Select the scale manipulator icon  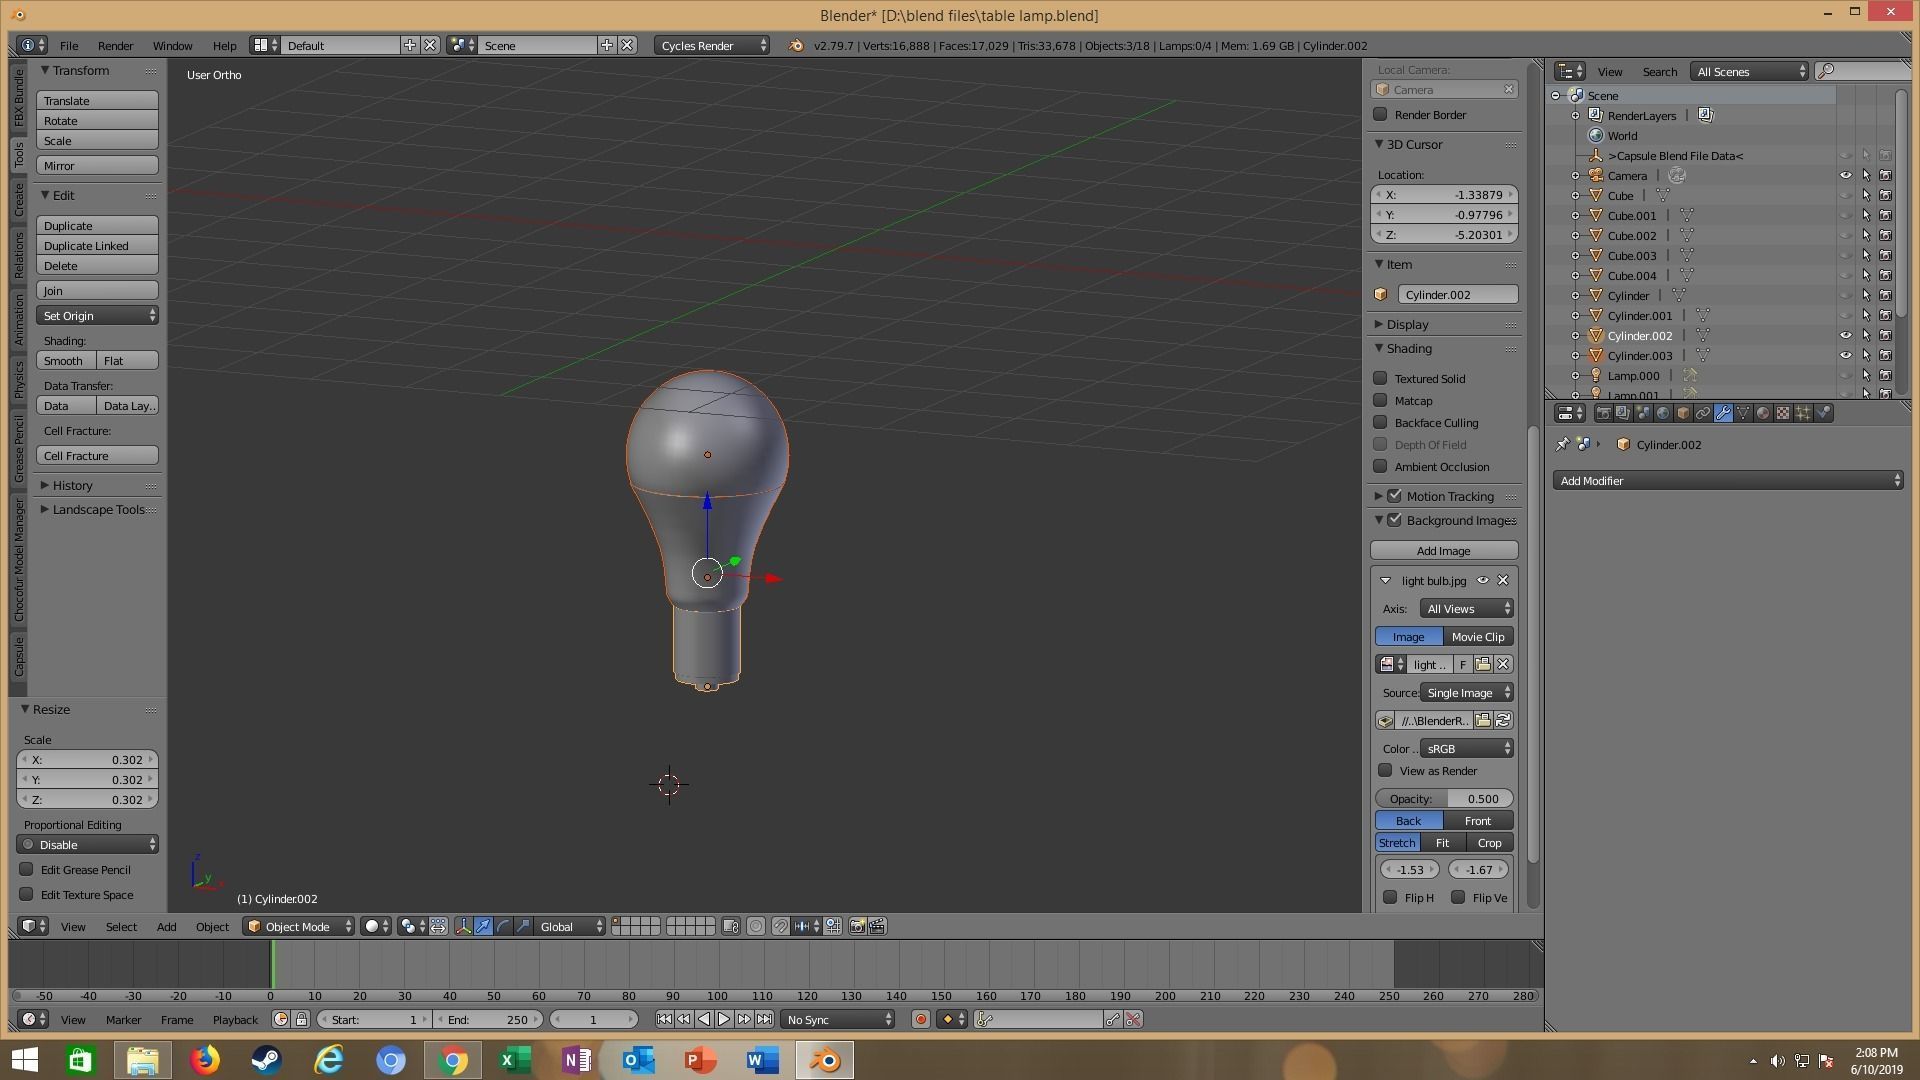pos(523,927)
